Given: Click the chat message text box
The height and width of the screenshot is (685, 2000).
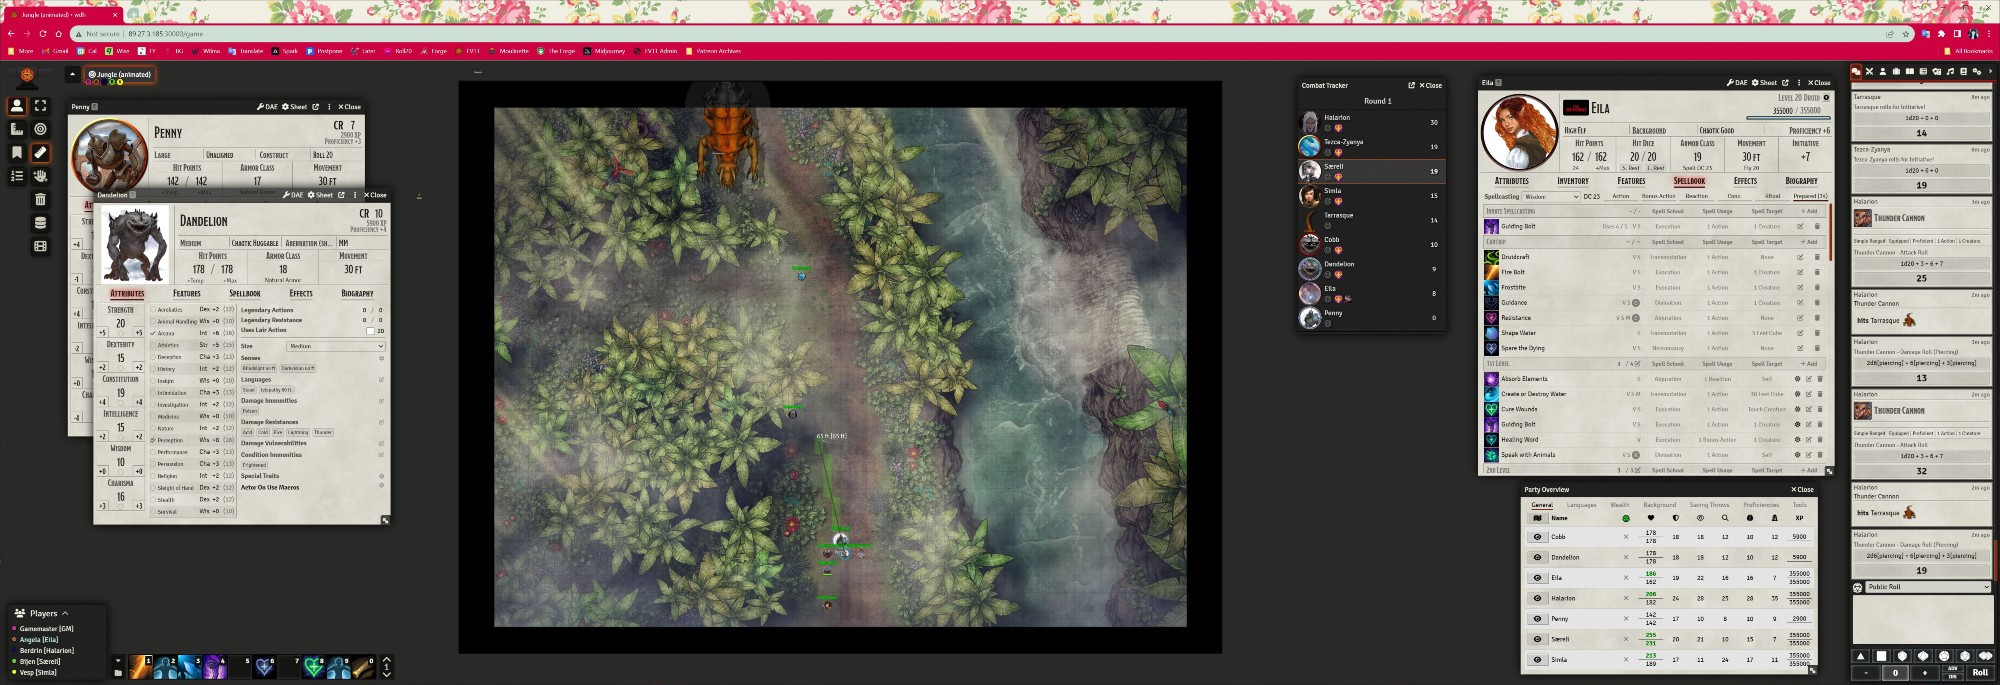Looking at the screenshot, I should point(1922,619).
